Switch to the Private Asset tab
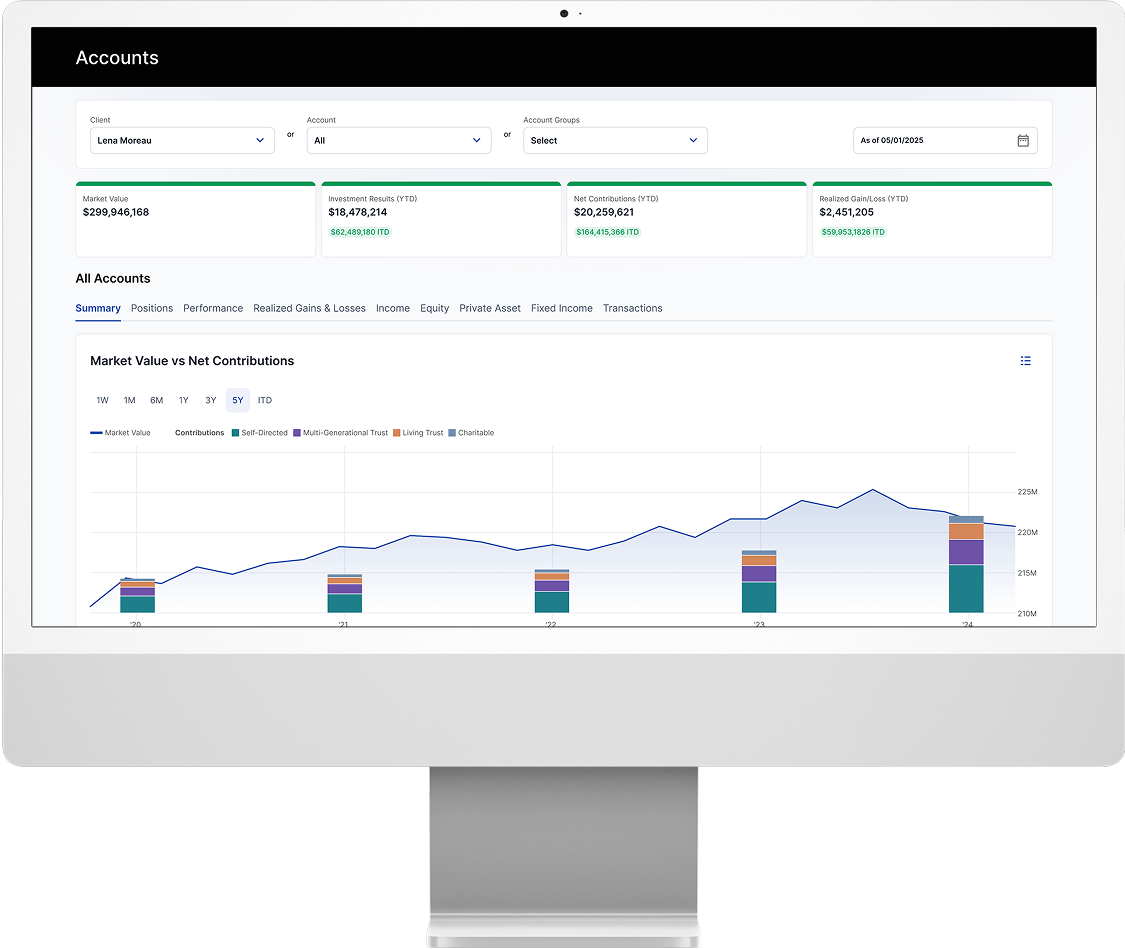The width and height of the screenshot is (1125, 949). coord(490,308)
